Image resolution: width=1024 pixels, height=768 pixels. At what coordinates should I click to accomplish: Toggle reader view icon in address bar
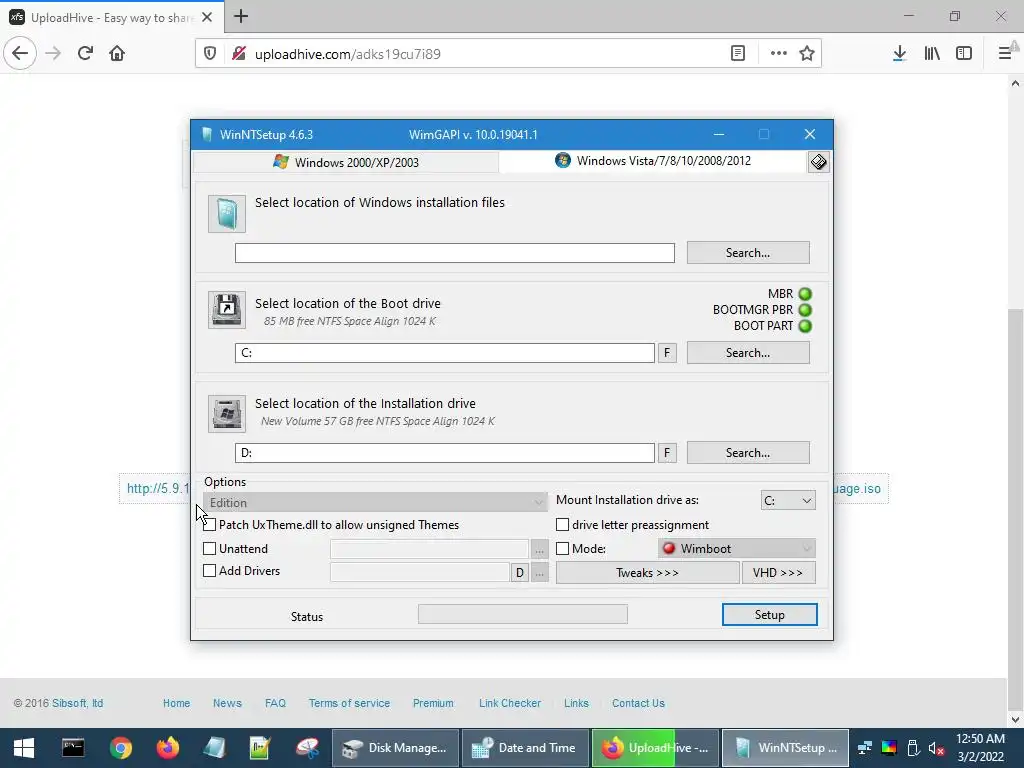coord(738,54)
